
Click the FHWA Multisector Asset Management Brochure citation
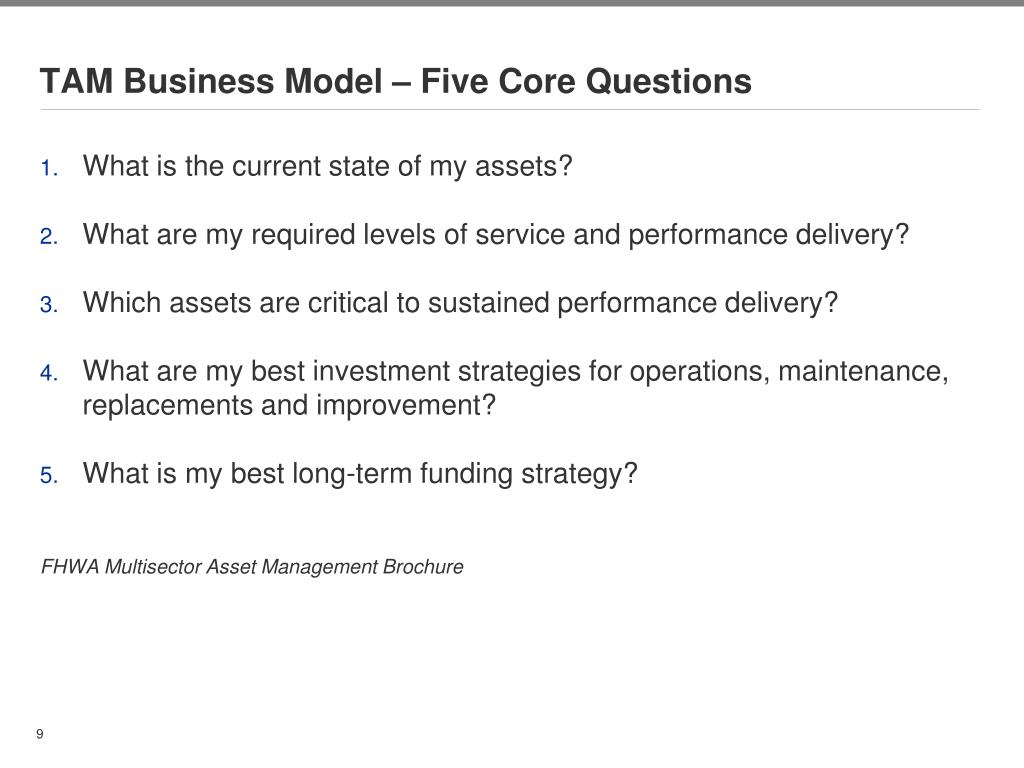pos(252,567)
